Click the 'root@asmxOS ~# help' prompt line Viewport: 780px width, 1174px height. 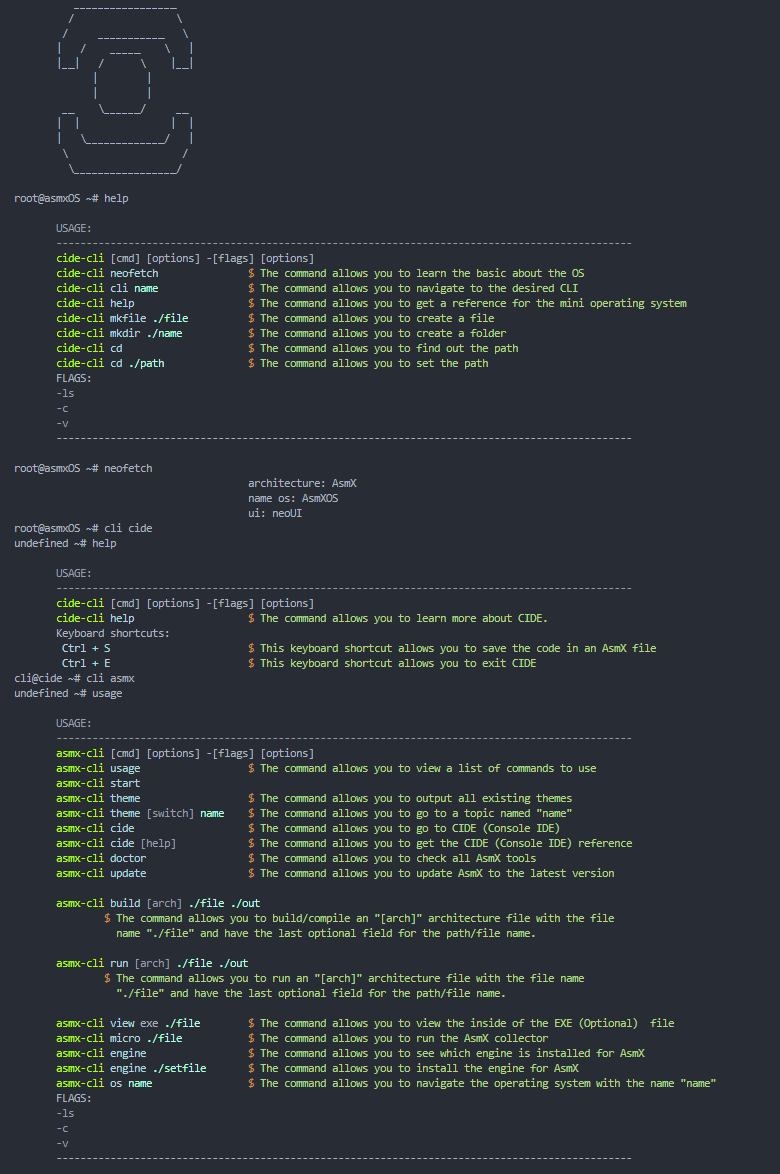coord(71,198)
